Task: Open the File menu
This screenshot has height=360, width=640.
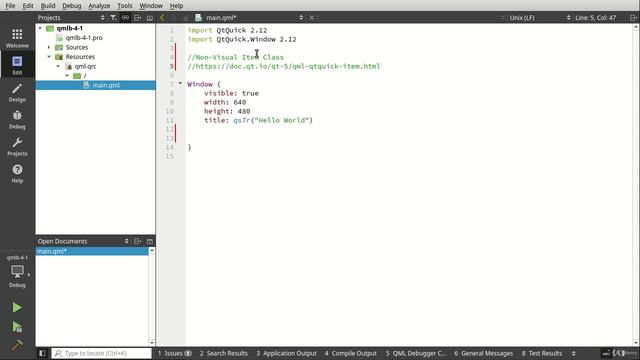Action: (x=10, y=6)
